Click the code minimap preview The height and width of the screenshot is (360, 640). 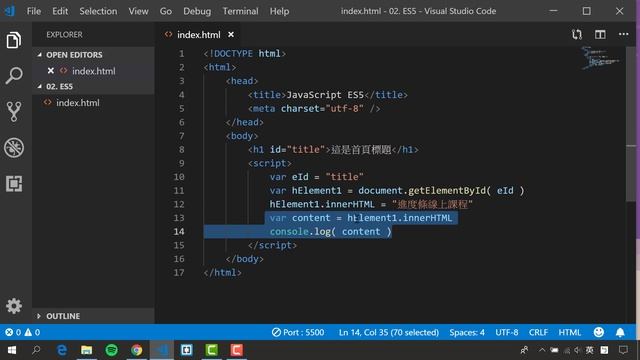point(600,58)
